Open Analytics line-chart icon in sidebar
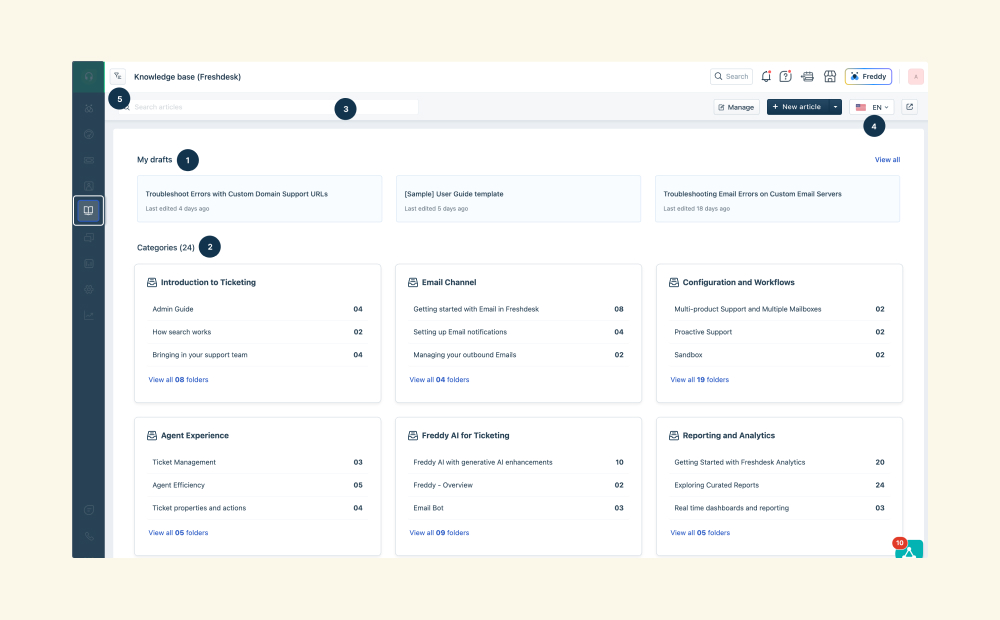The height and width of the screenshot is (620, 1000). [x=89, y=315]
